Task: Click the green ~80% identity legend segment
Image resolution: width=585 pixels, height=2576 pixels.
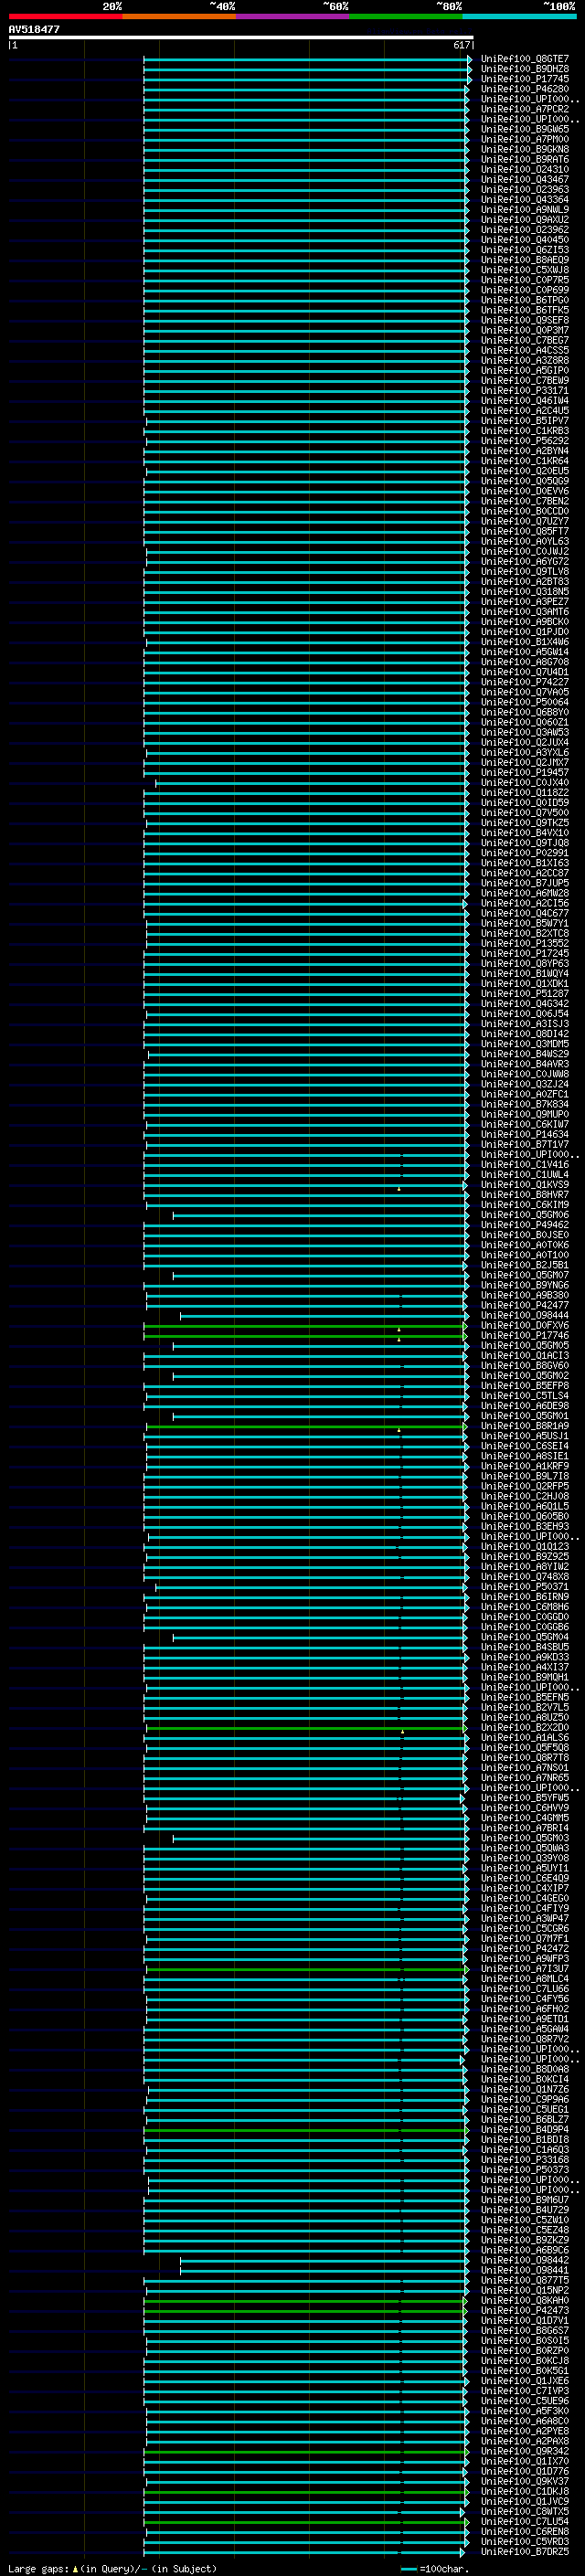Action: pos(406,16)
